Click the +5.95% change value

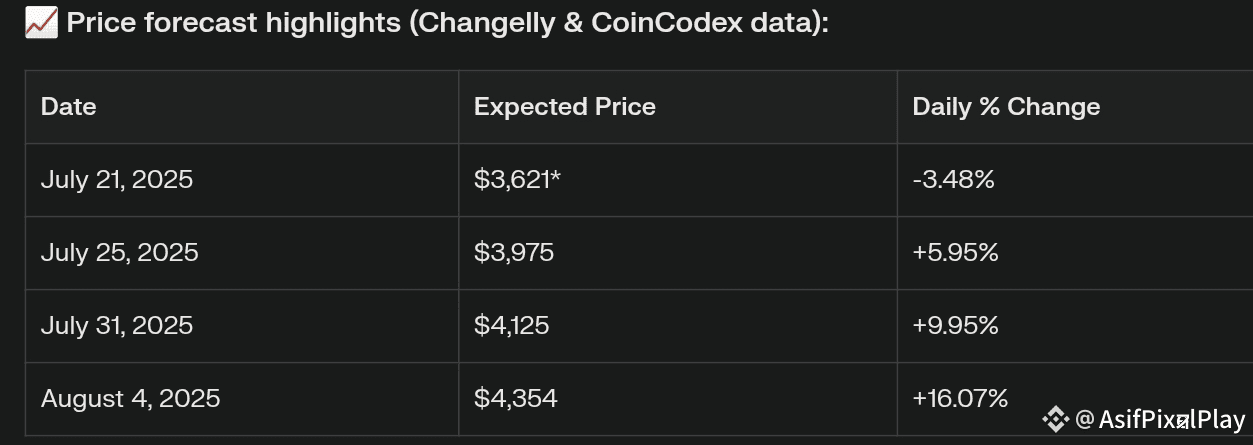[956, 253]
